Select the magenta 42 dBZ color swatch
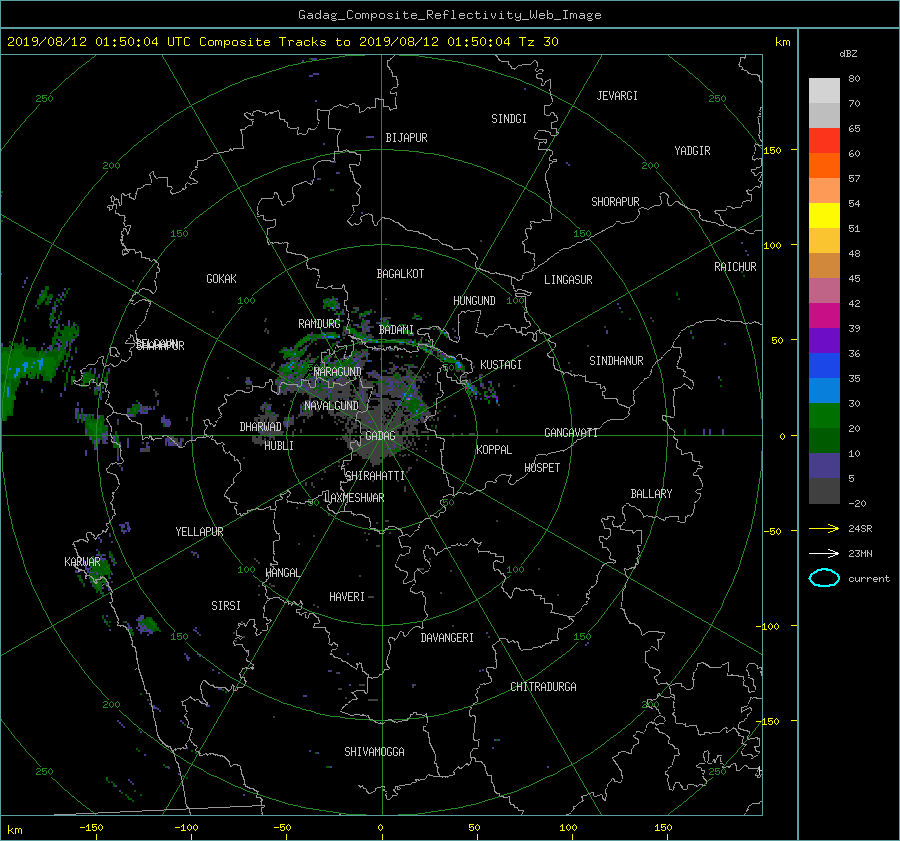The width and height of the screenshot is (900, 841). pyautogui.click(x=824, y=315)
